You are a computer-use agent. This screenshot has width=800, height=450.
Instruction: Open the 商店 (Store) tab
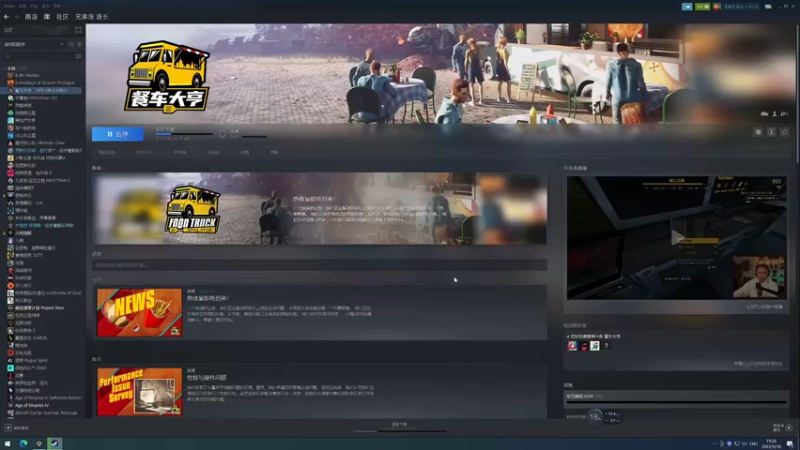point(31,17)
